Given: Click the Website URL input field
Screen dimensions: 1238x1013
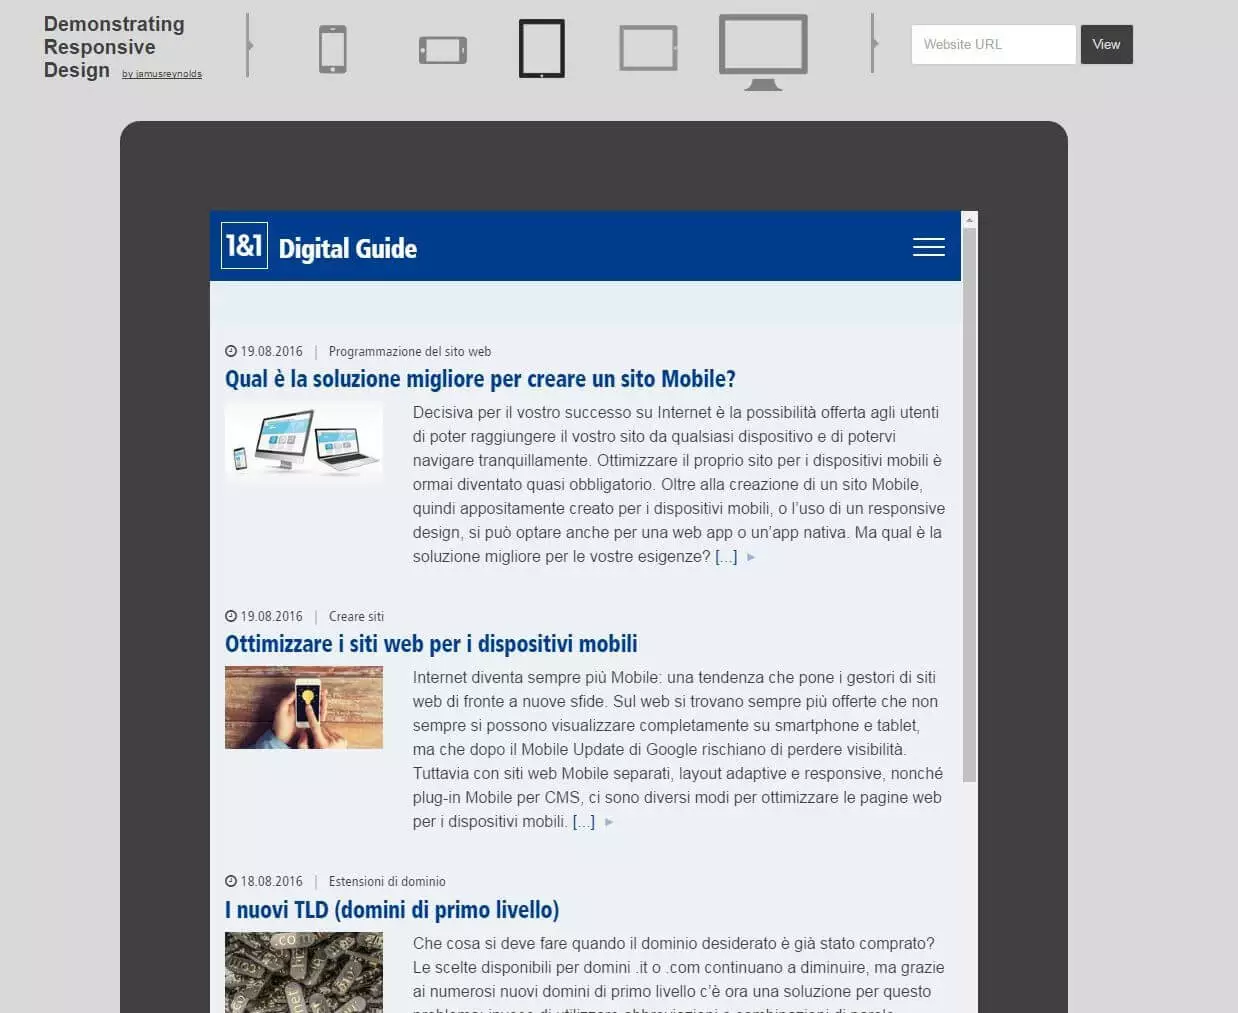Looking at the screenshot, I should click(993, 44).
